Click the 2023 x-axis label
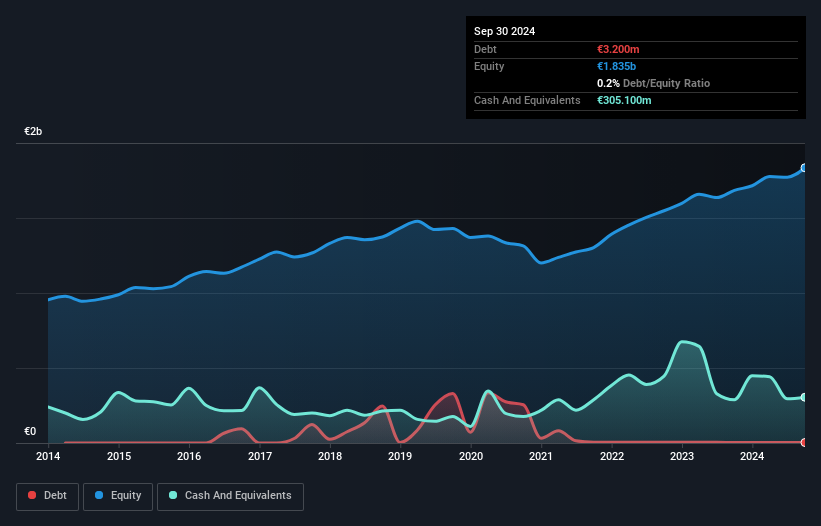This screenshot has height=526, width=821. click(683, 457)
